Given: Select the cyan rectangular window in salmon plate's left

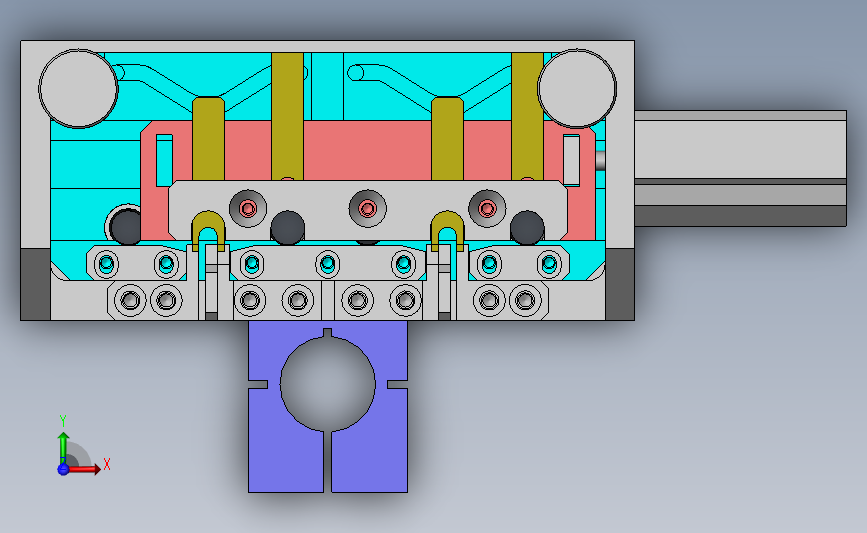Looking at the screenshot, I should 164,160.
